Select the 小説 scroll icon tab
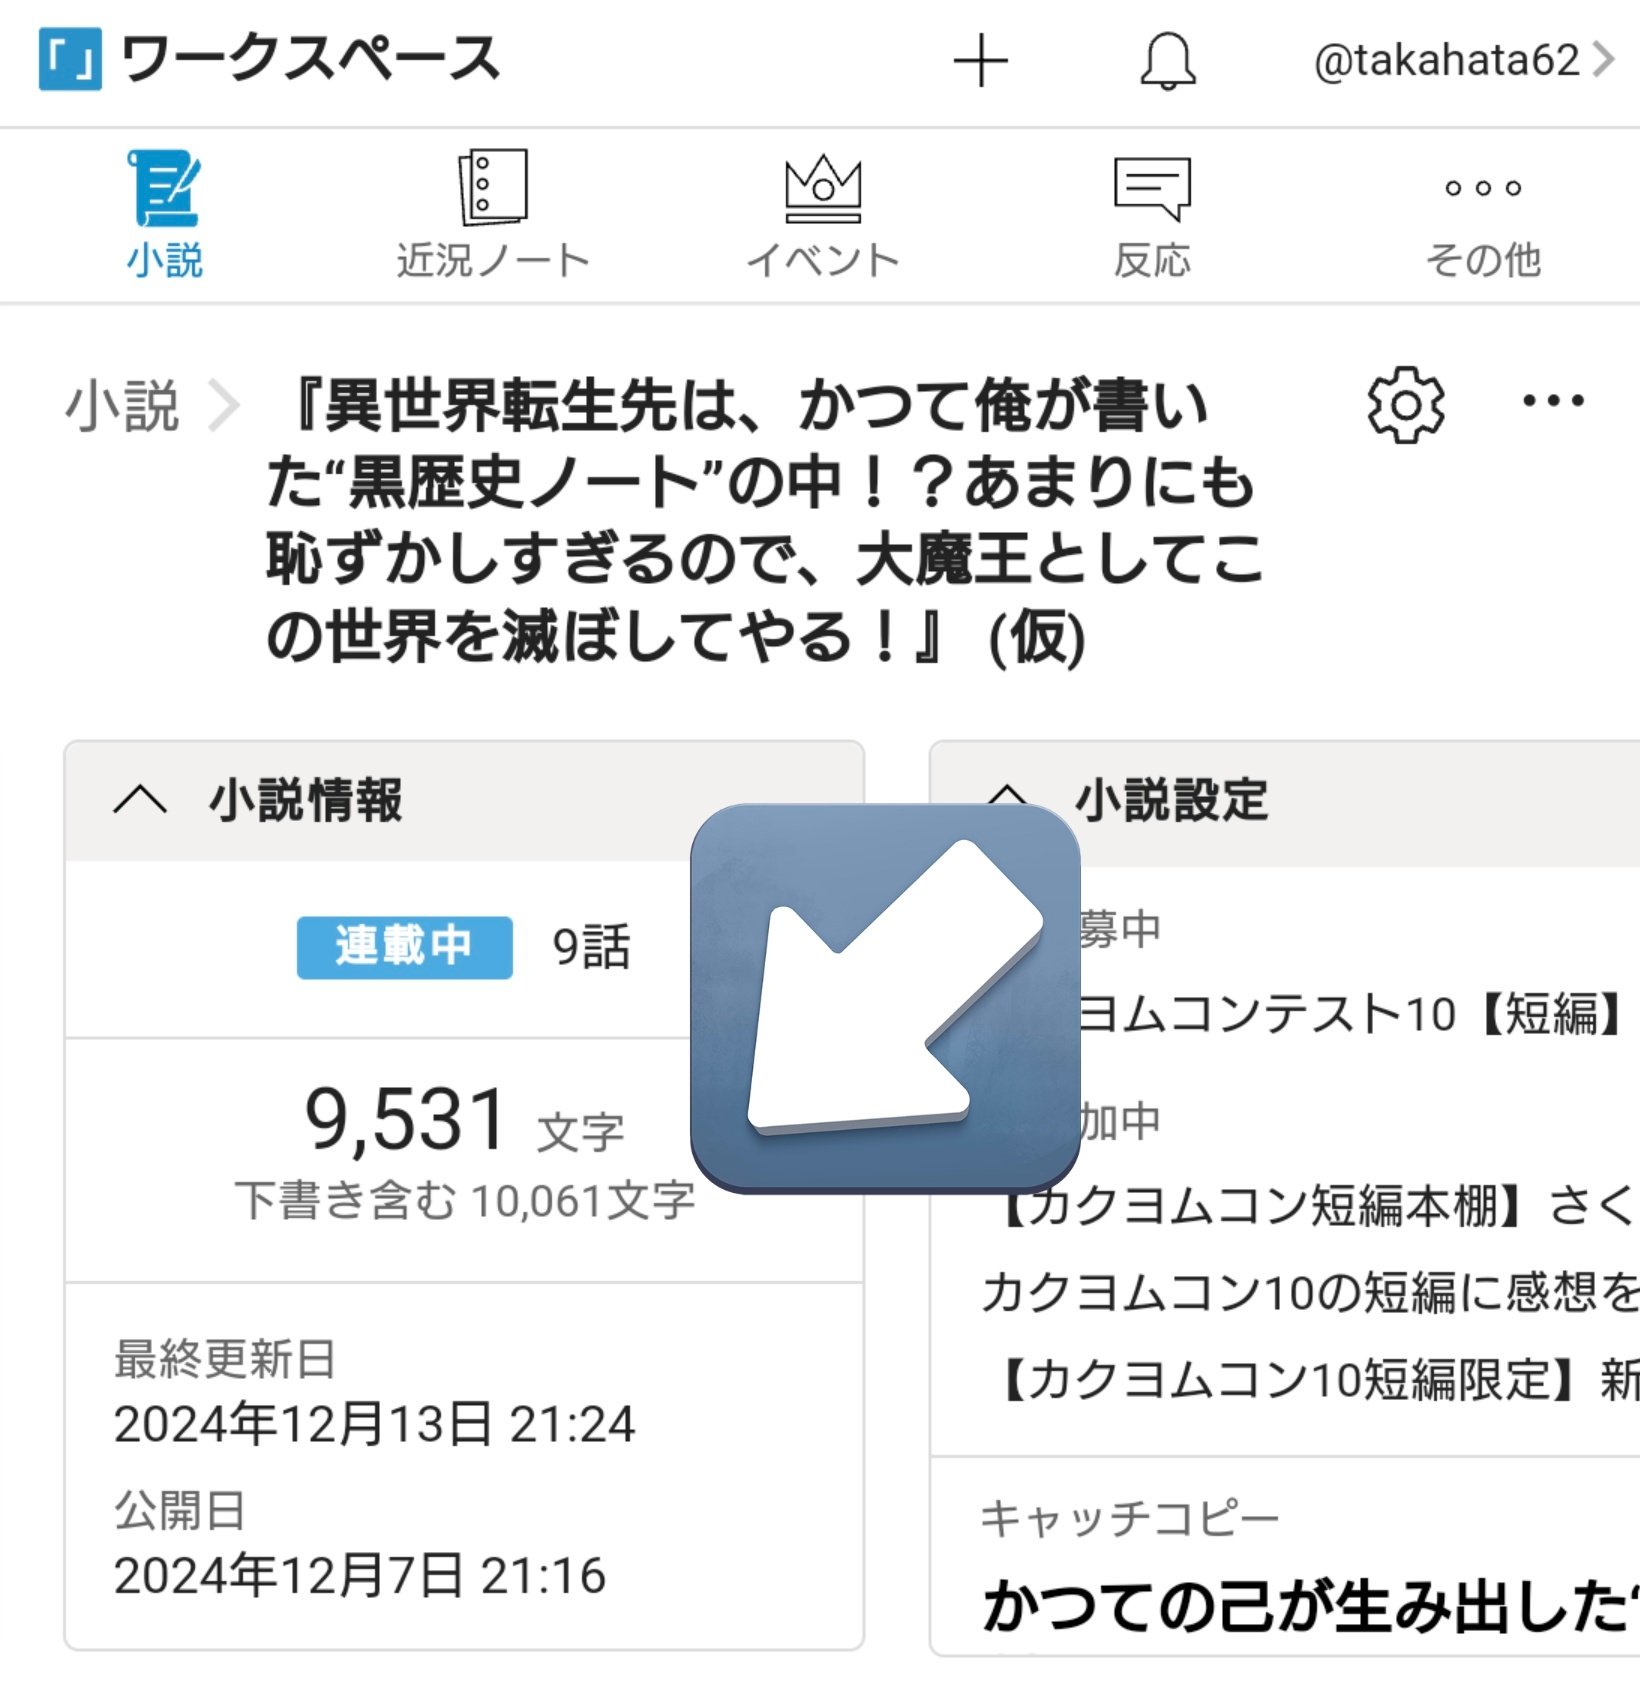Image resolution: width=1640 pixels, height=1682 pixels. click(164, 213)
